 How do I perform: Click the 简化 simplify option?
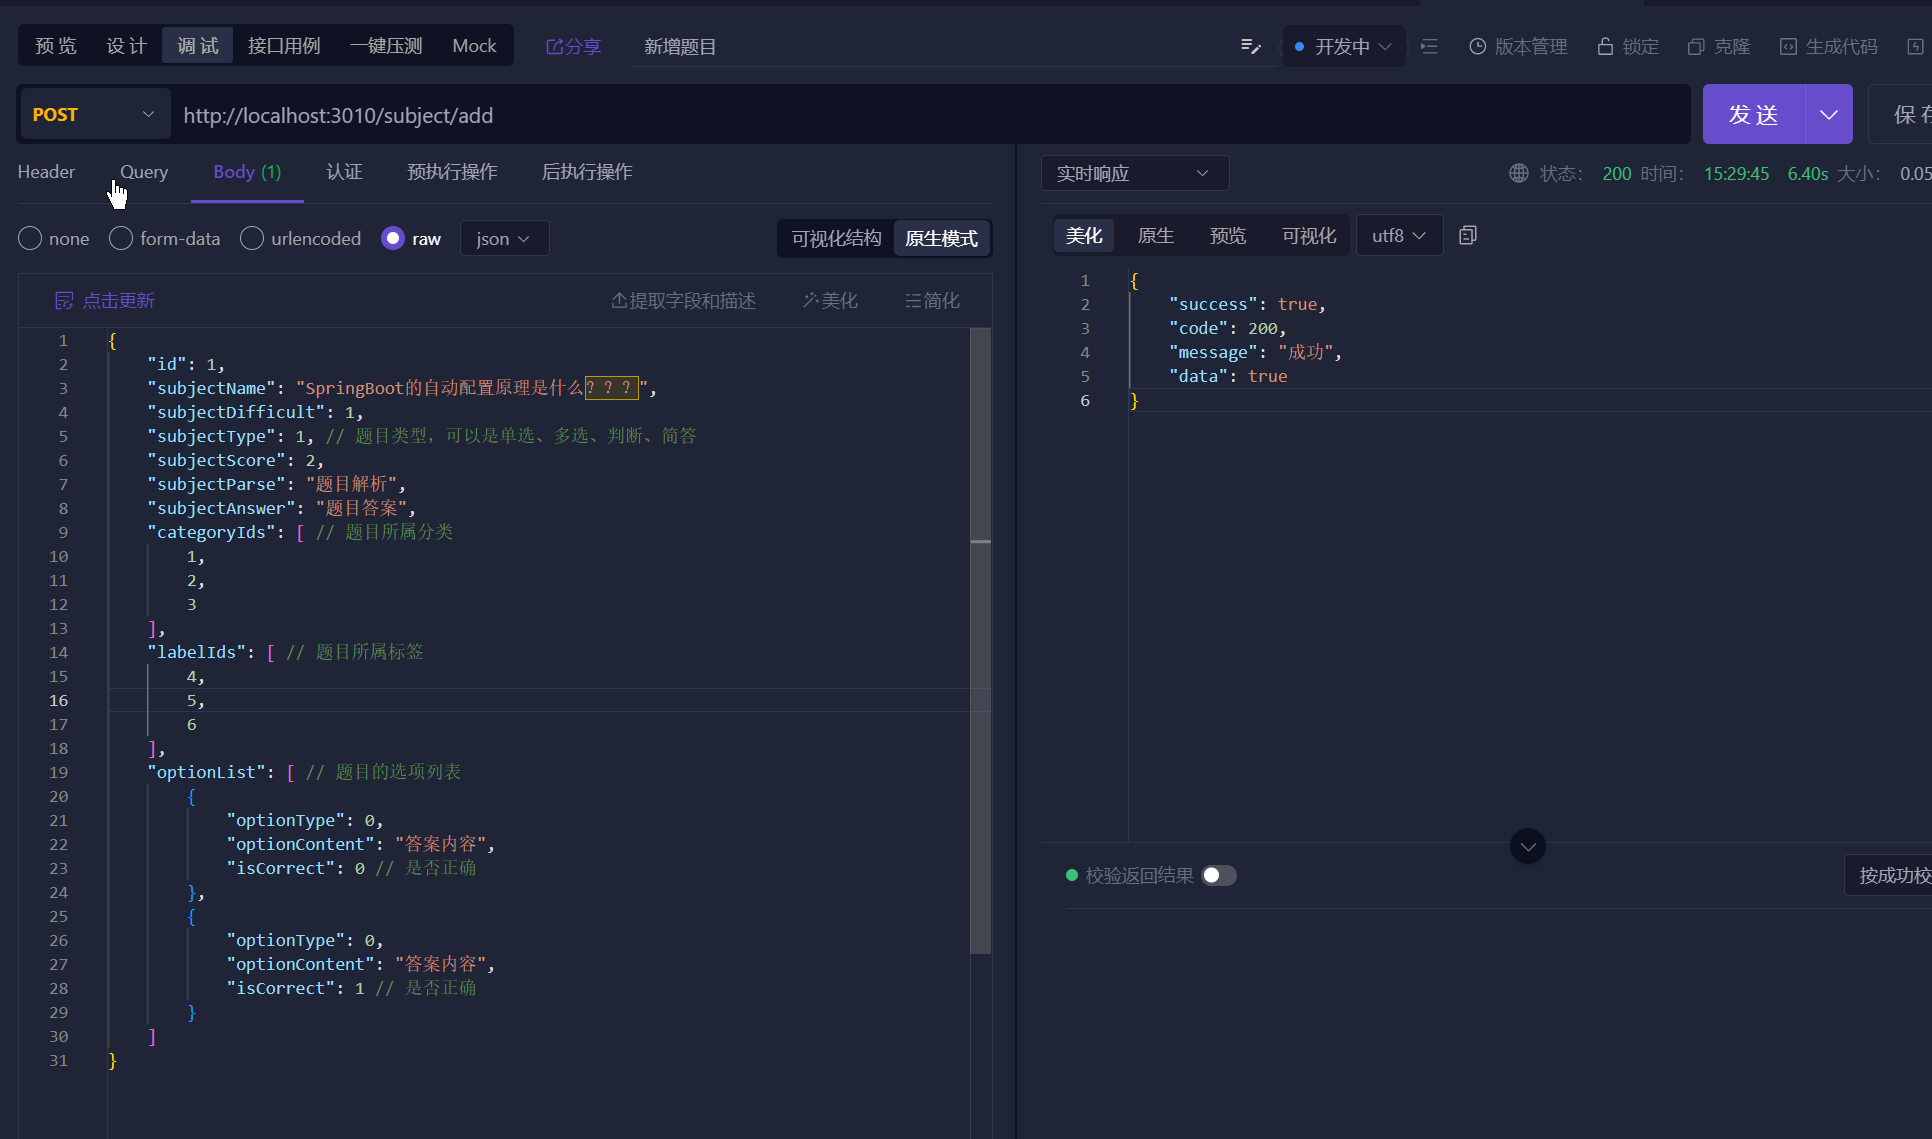932,301
